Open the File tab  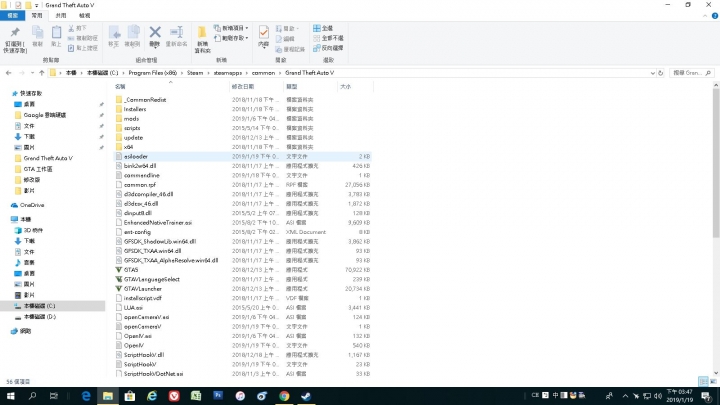point(12,16)
